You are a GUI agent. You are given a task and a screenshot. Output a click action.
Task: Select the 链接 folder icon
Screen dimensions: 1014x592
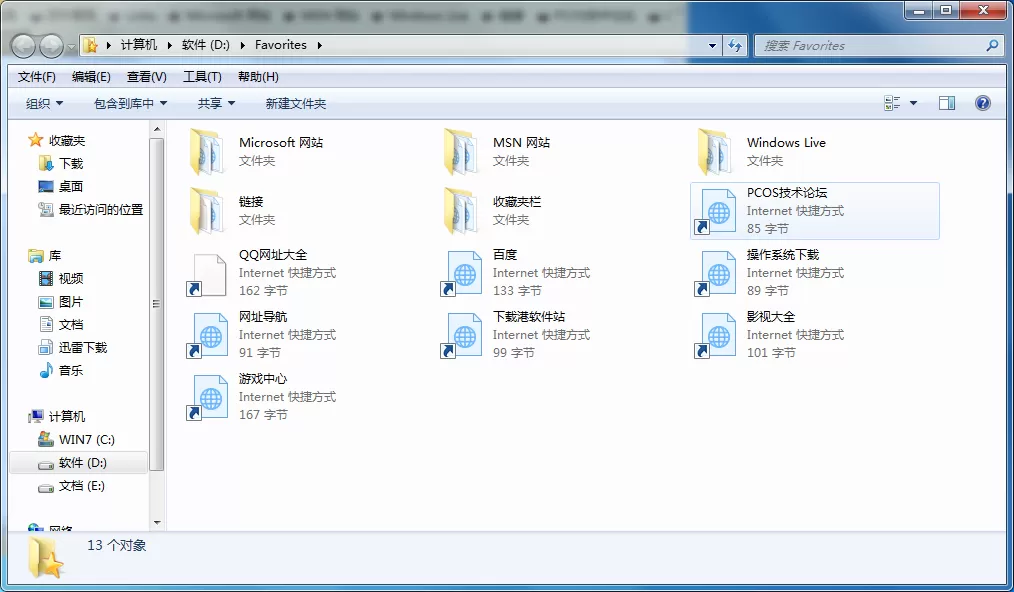(207, 211)
